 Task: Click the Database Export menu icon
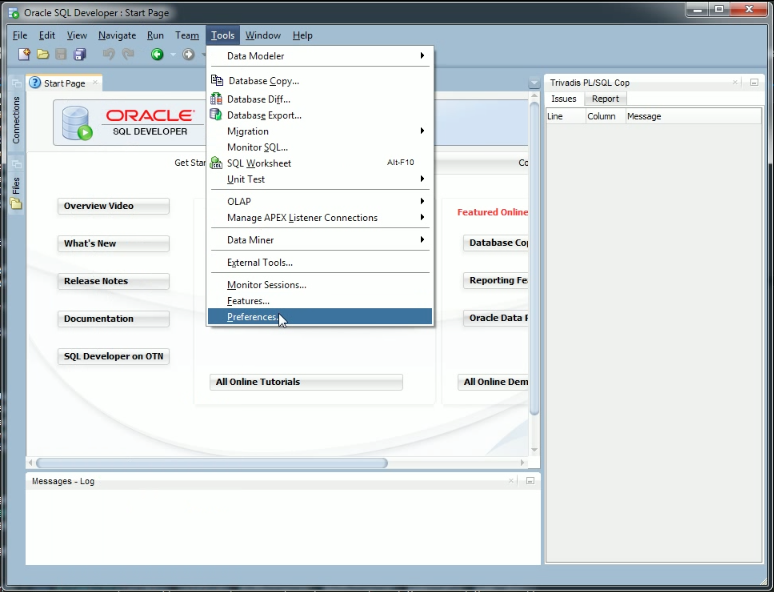click(x=216, y=115)
